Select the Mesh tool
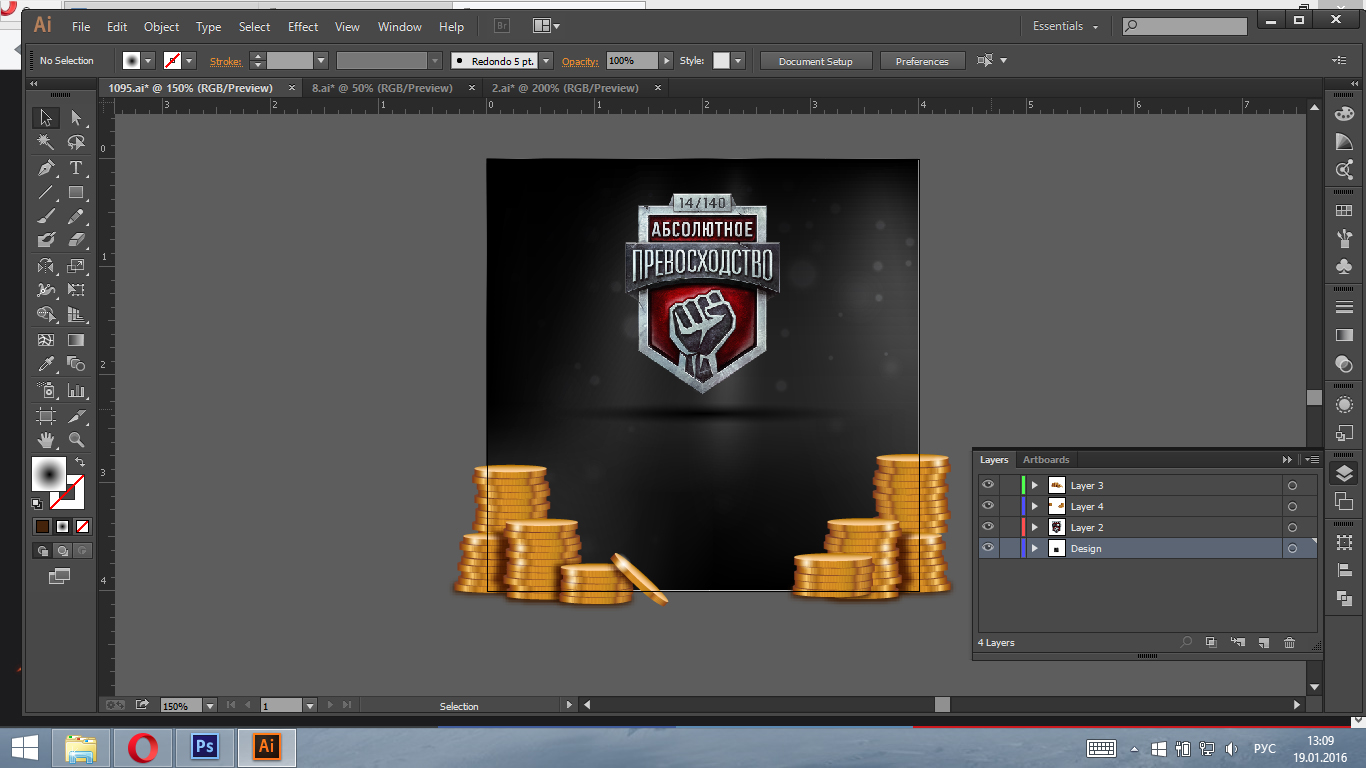Image resolution: width=1366 pixels, height=768 pixels. tap(46, 341)
